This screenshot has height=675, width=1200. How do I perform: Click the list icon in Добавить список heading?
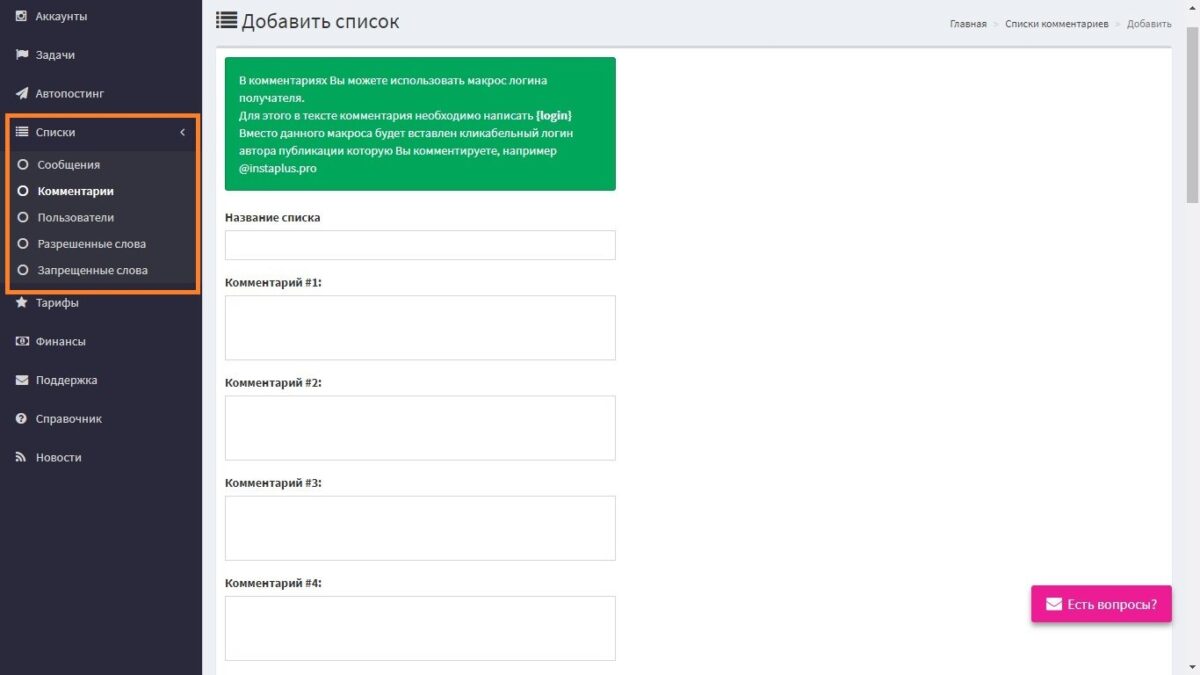226,20
